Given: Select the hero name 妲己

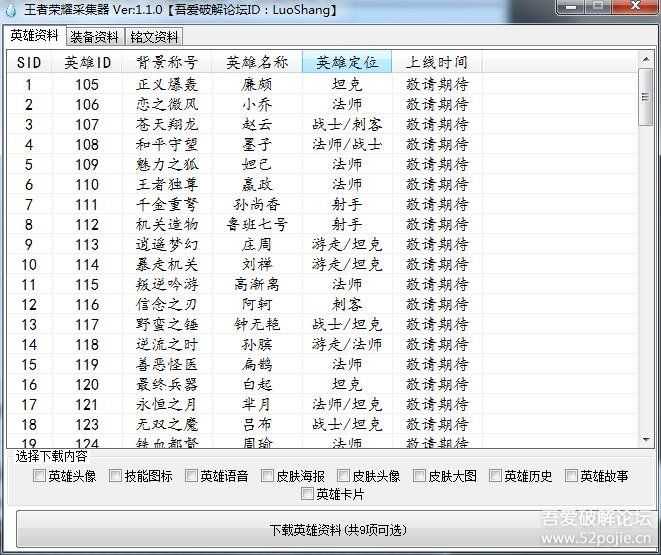Looking at the screenshot, I should 257,164.
